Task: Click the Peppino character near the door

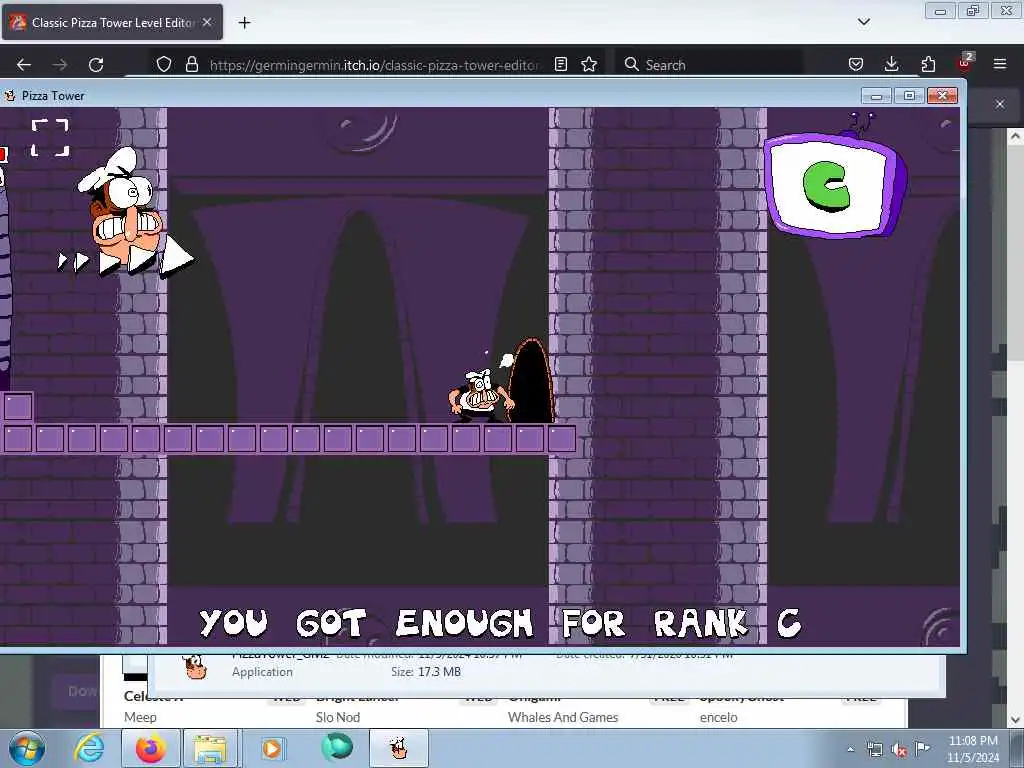Action: click(x=480, y=395)
